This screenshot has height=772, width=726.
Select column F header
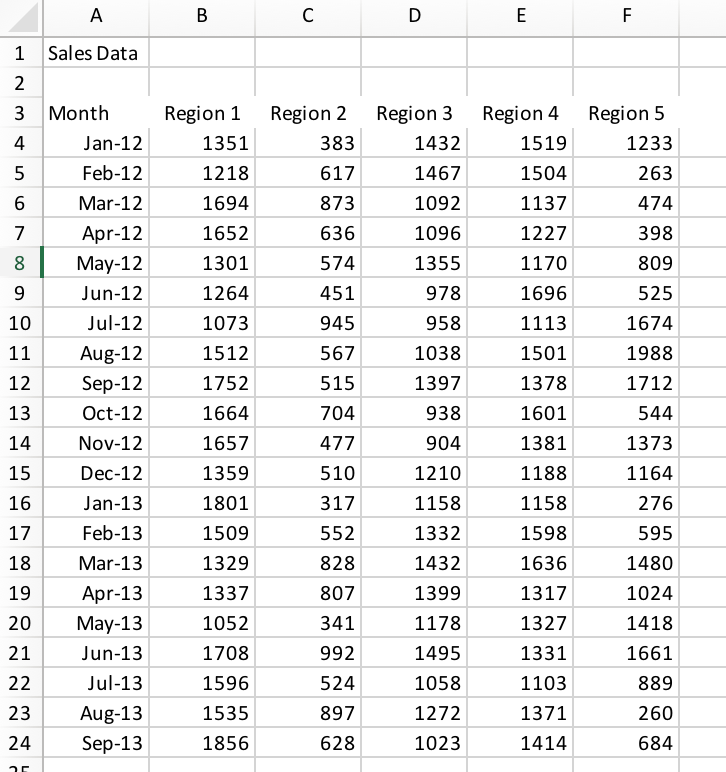(627, 18)
